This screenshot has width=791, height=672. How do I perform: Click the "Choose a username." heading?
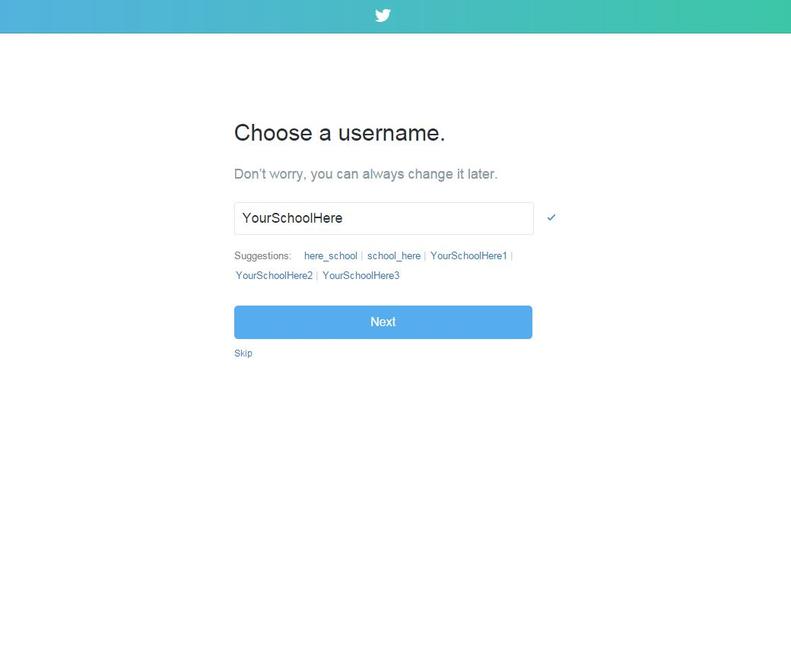point(340,133)
